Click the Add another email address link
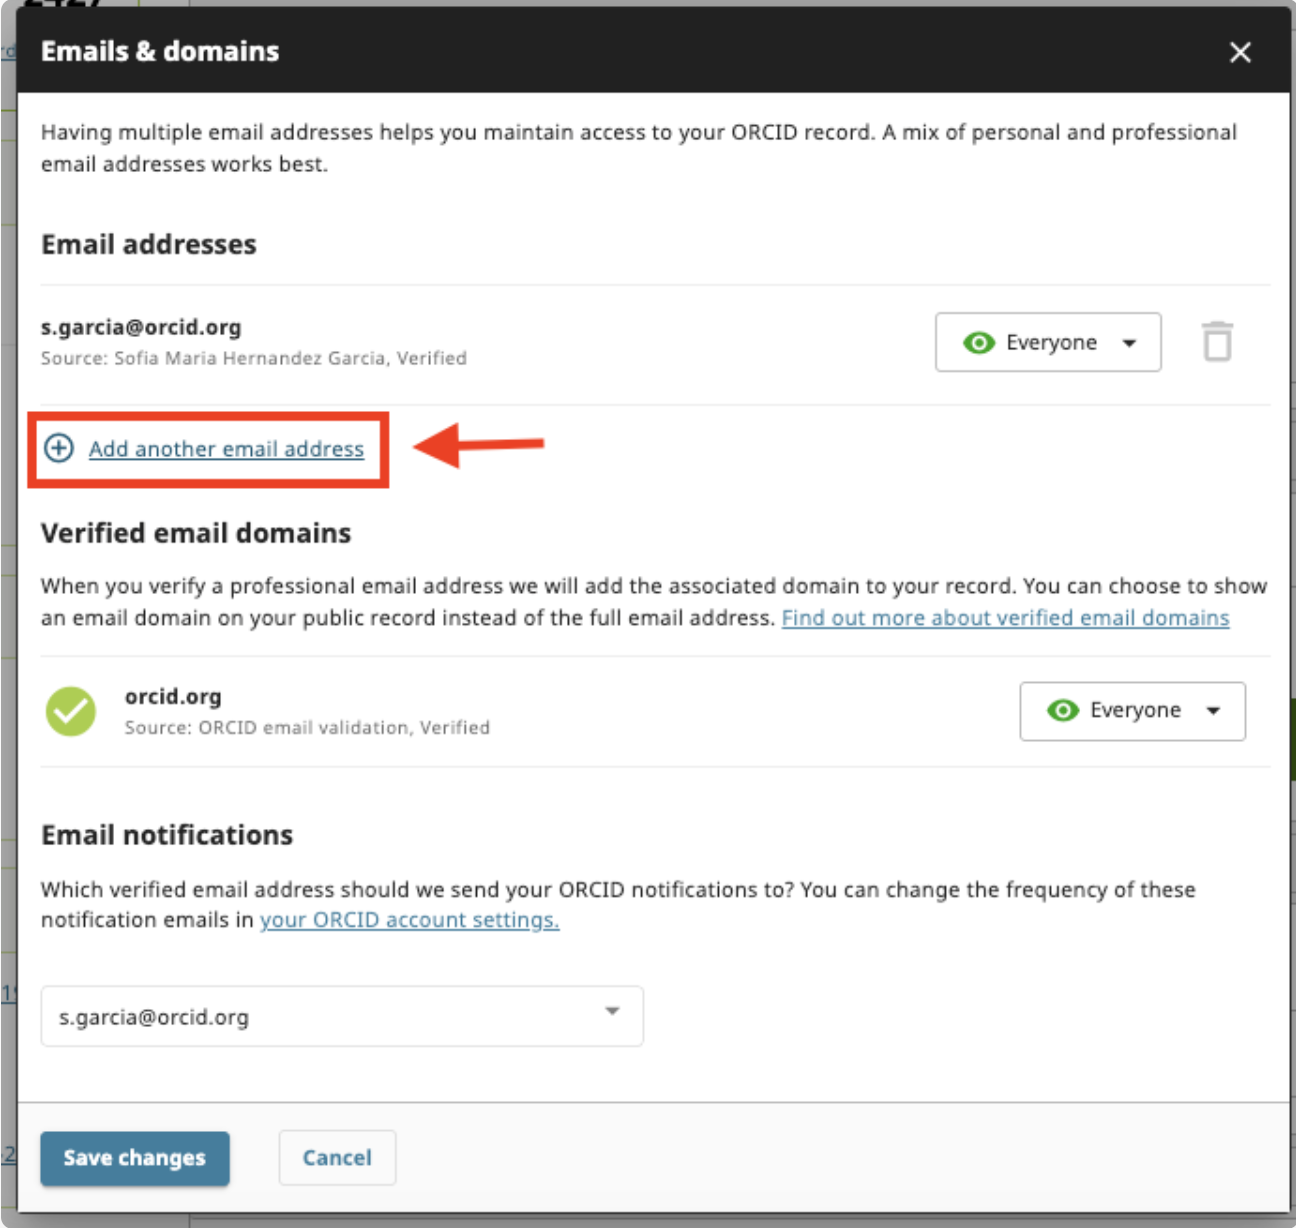The image size is (1296, 1228). pyautogui.click(x=226, y=449)
